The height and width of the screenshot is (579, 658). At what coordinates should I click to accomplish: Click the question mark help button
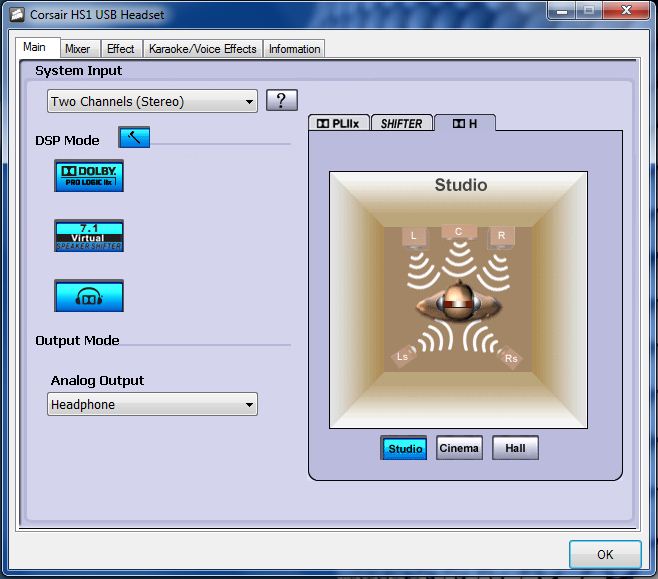pos(282,100)
